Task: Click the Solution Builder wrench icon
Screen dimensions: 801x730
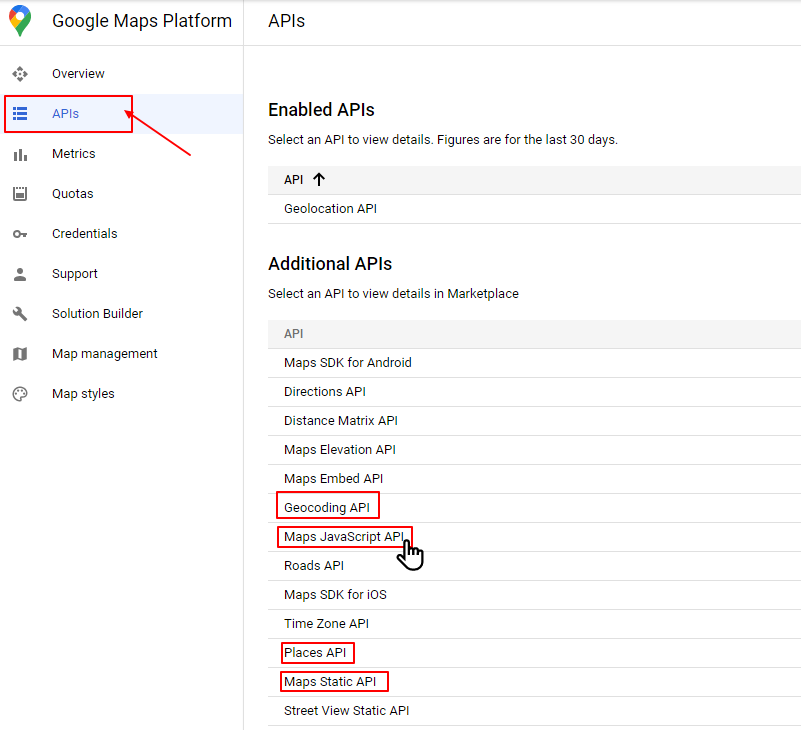Action: [x=20, y=314]
